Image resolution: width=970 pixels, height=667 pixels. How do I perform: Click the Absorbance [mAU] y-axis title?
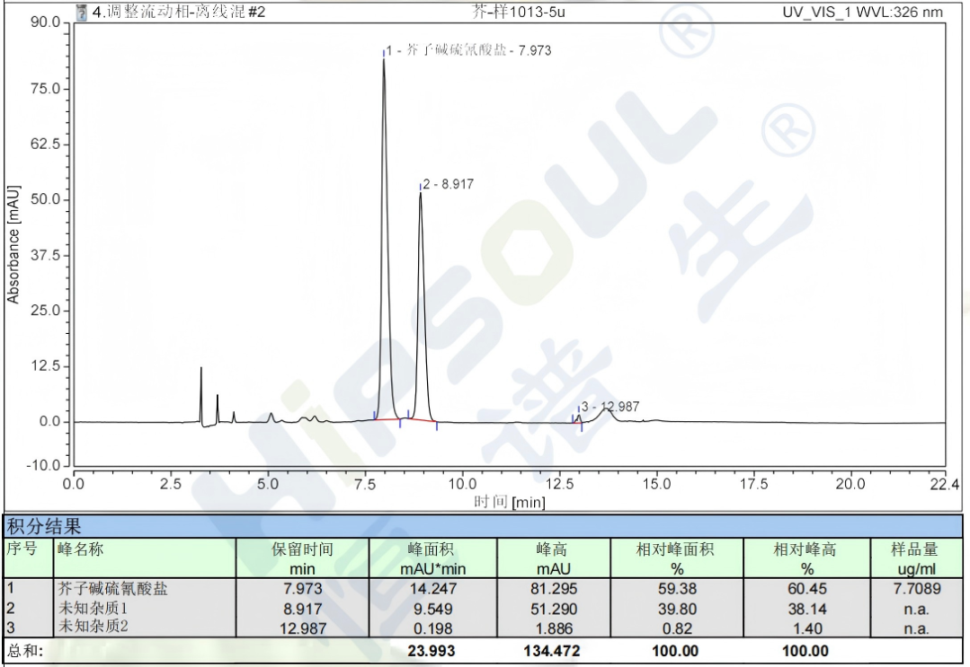click(x=13, y=243)
